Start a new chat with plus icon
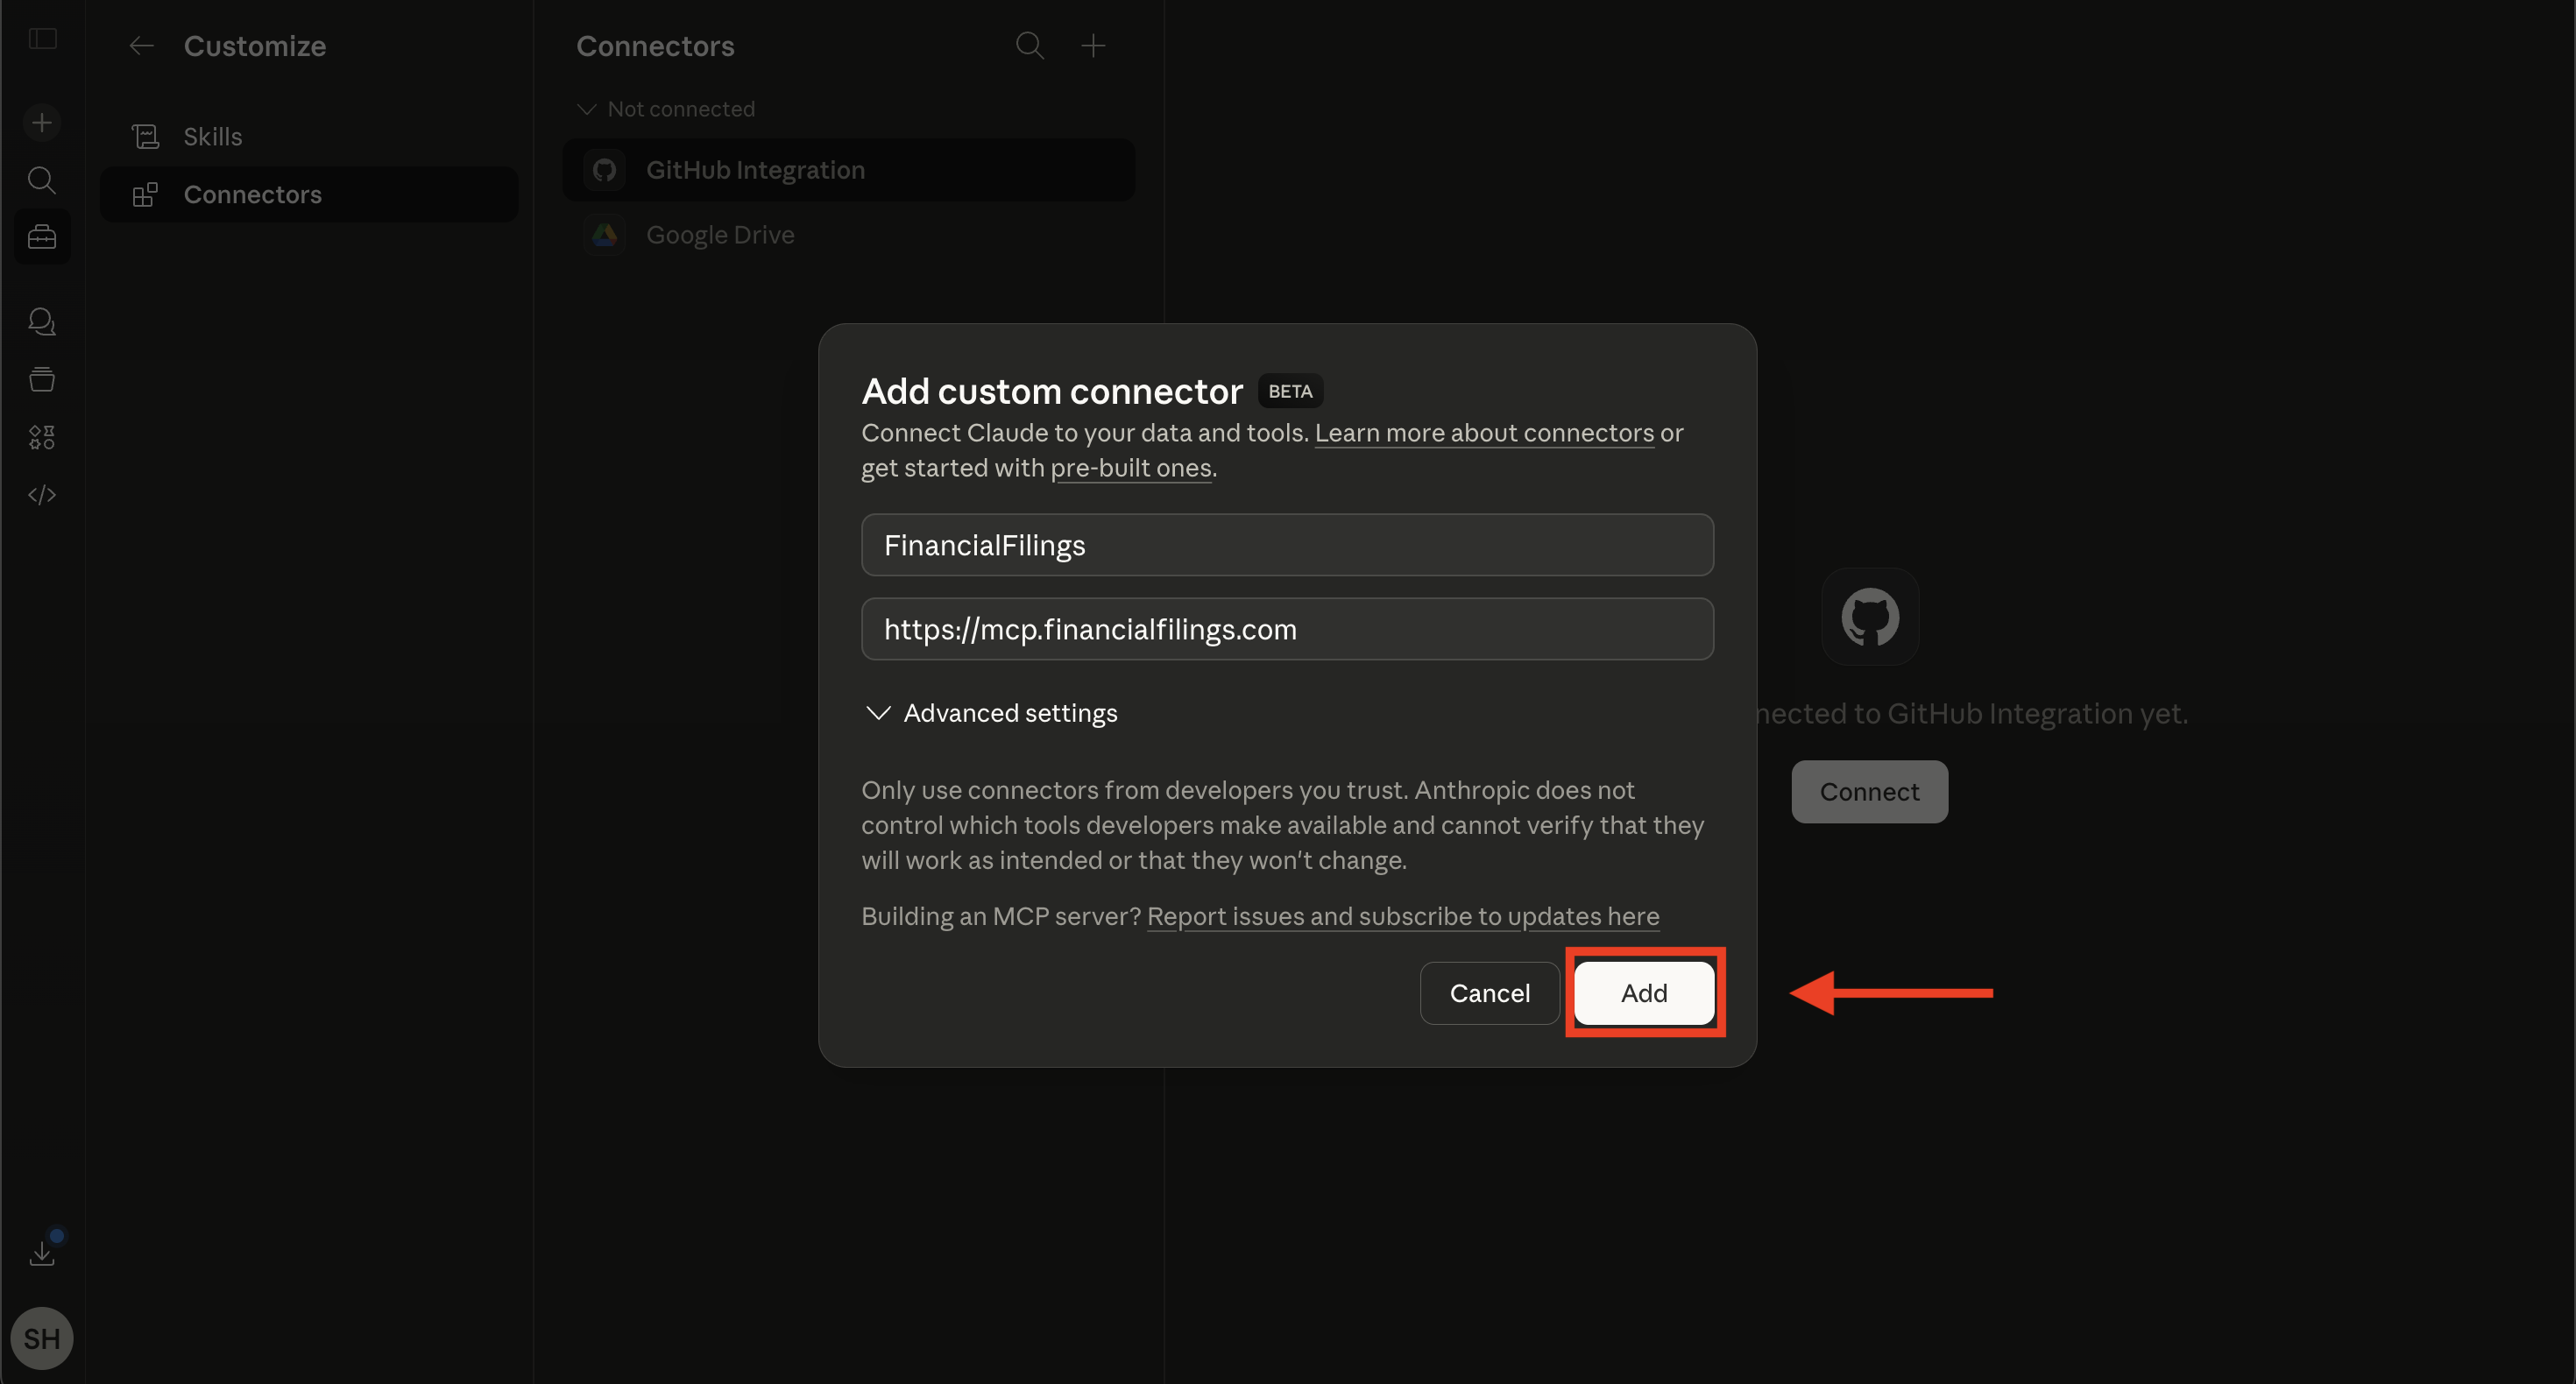This screenshot has width=2576, height=1384. click(42, 123)
